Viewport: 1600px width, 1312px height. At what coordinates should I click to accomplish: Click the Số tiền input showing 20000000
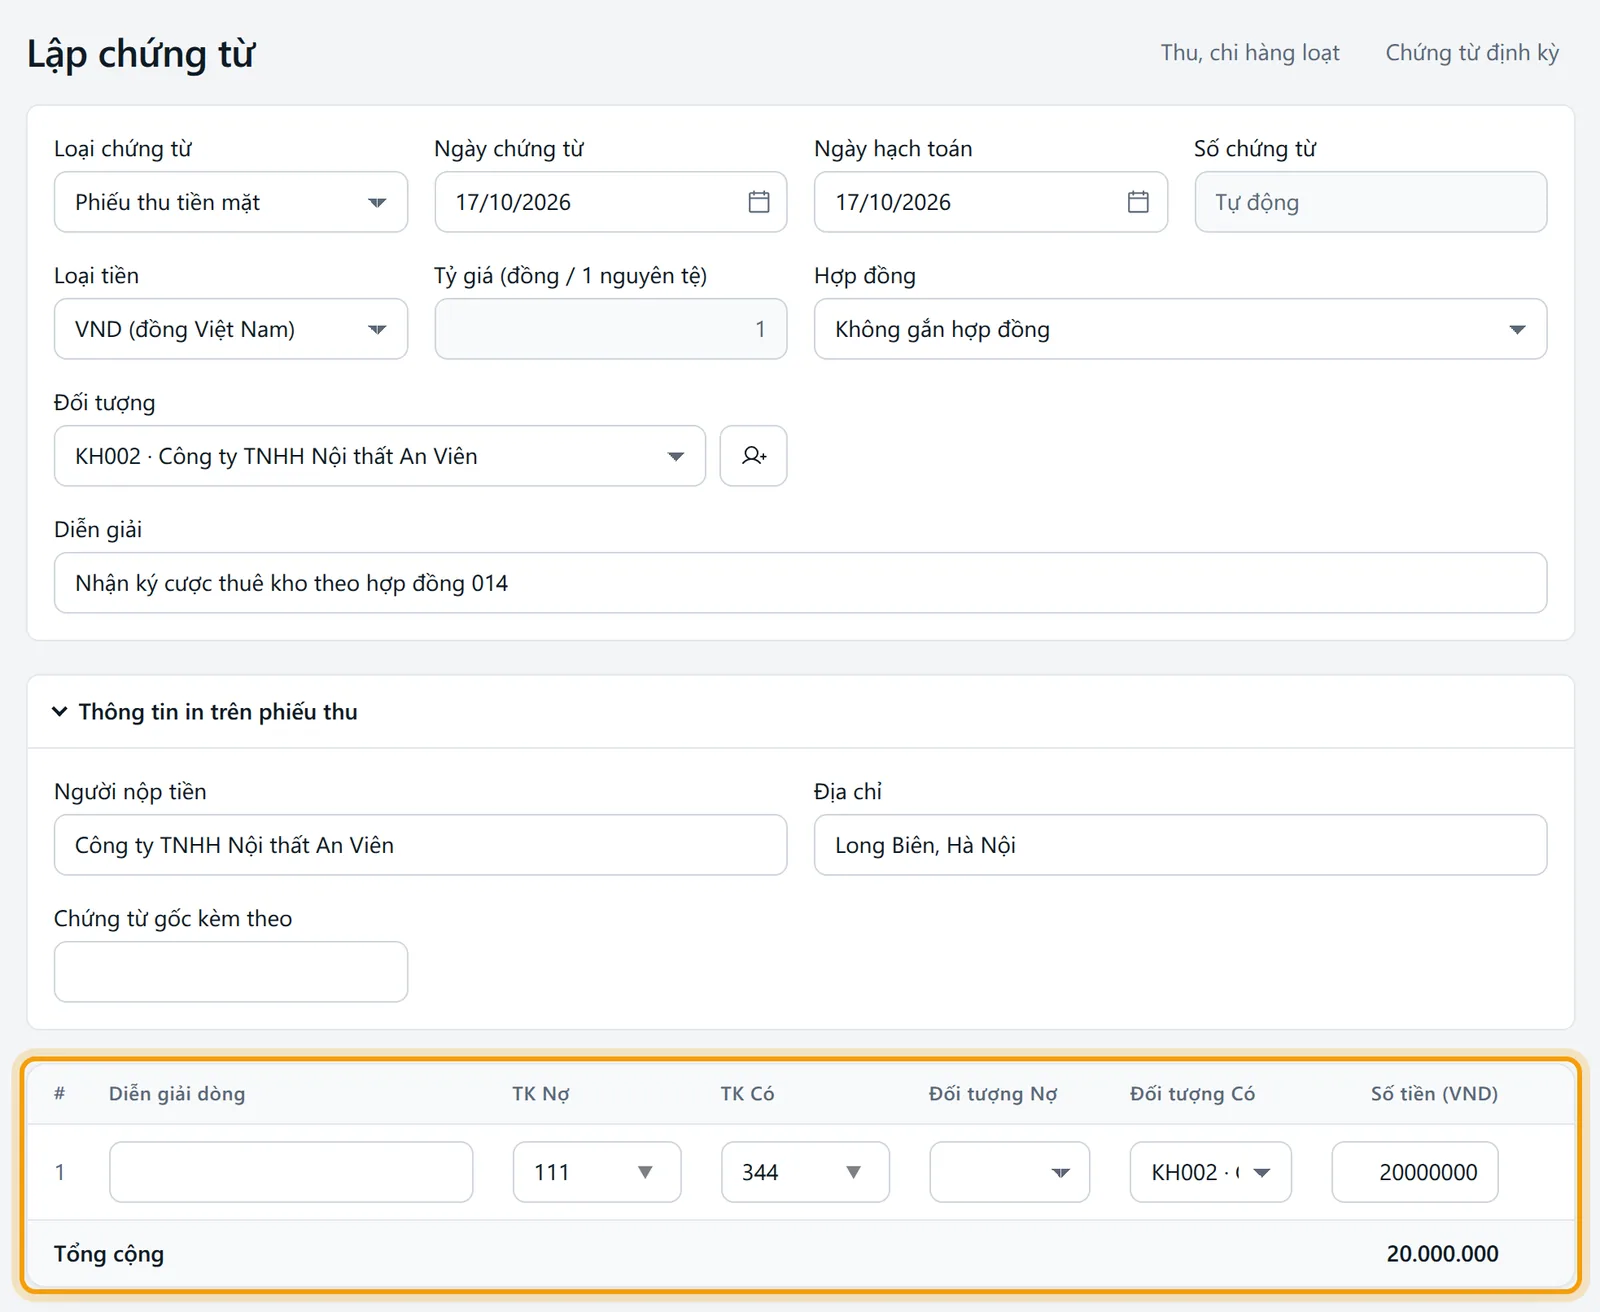pyautogui.click(x=1415, y=1172)
